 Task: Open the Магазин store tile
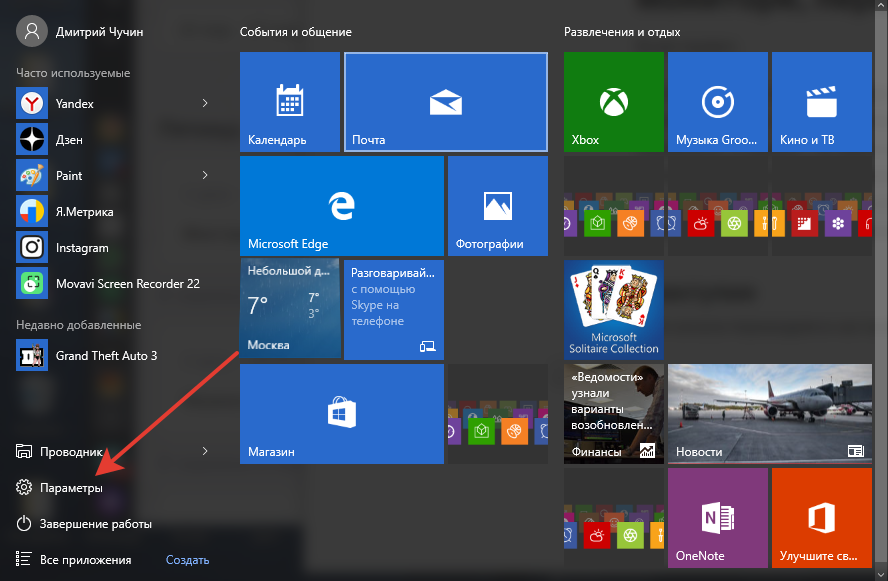[x=342, y=414]
